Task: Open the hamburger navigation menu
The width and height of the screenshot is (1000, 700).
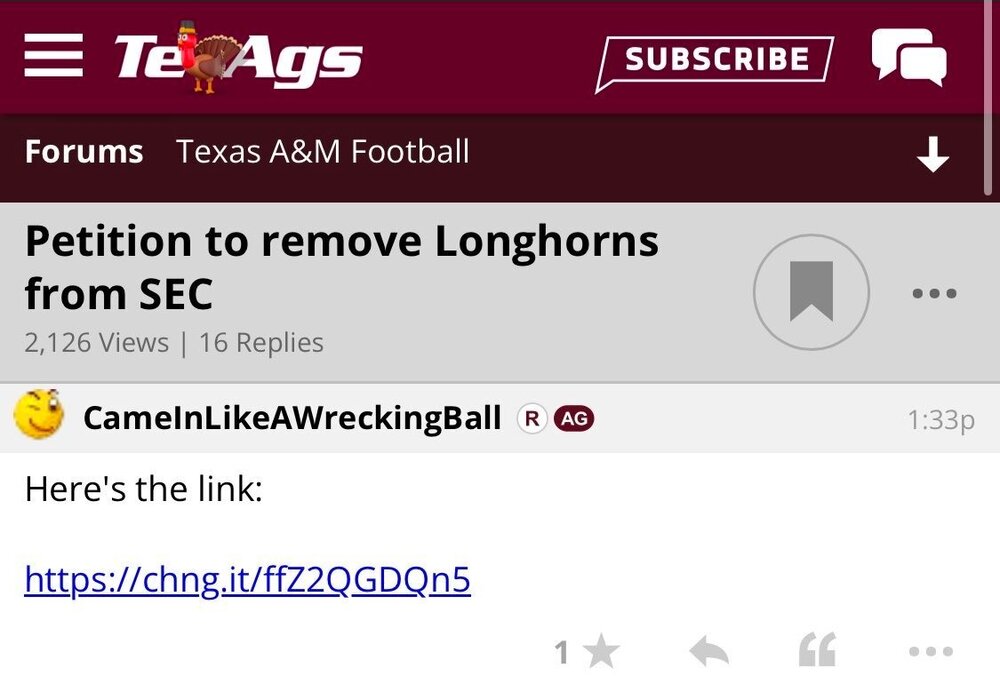Action: [53, 57]
